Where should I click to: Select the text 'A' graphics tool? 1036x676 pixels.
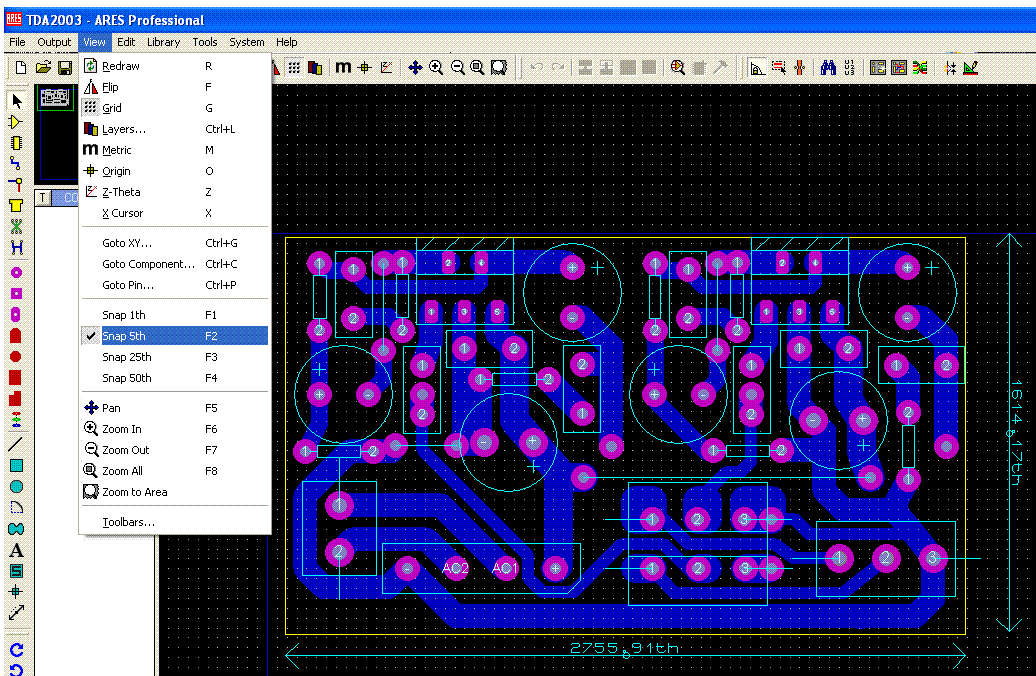click(16, 550)
